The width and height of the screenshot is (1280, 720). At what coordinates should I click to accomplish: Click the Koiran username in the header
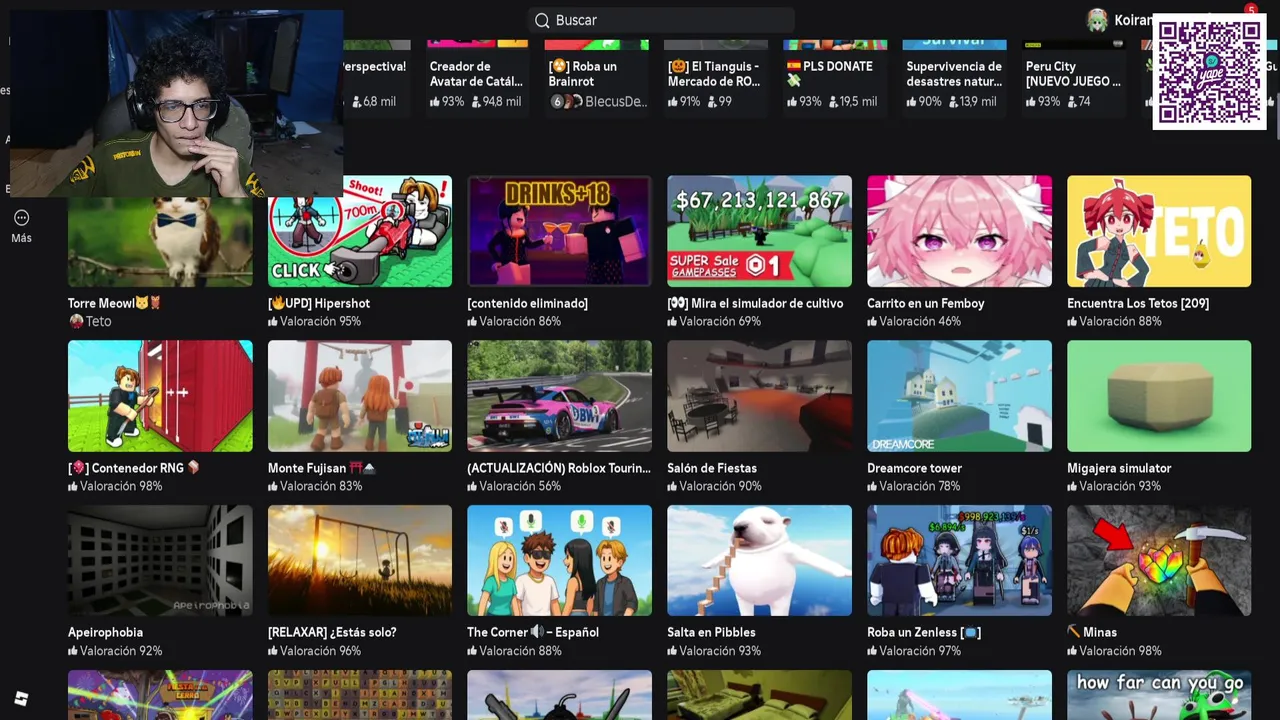pos(1133,20)
